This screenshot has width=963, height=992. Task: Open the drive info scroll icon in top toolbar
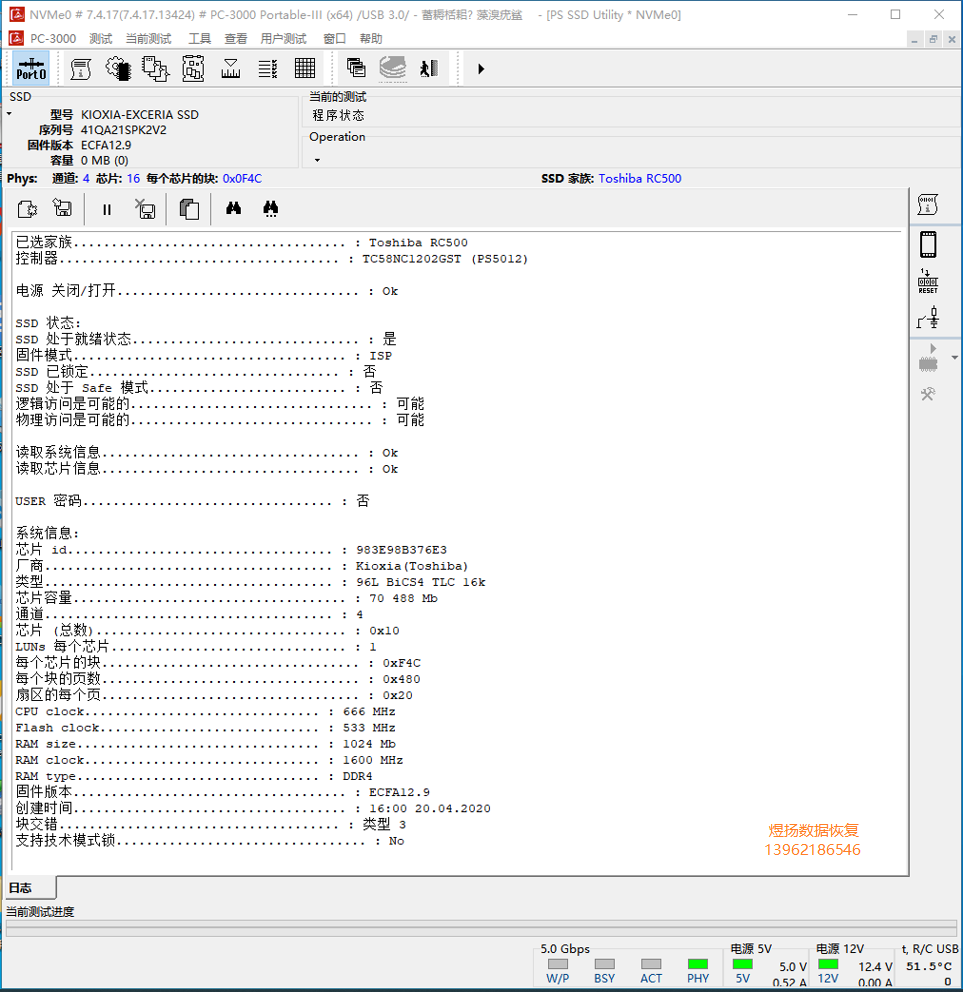point(80,68)
